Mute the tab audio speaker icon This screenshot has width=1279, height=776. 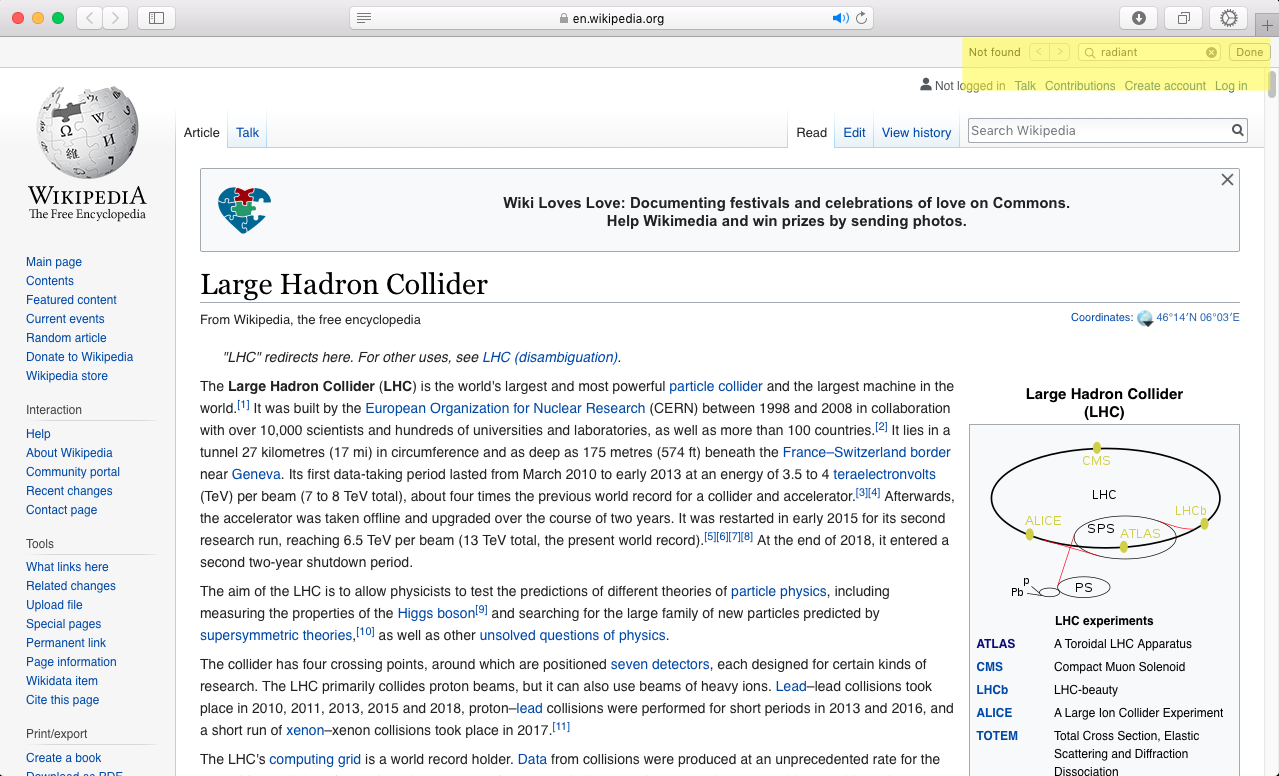840,18
